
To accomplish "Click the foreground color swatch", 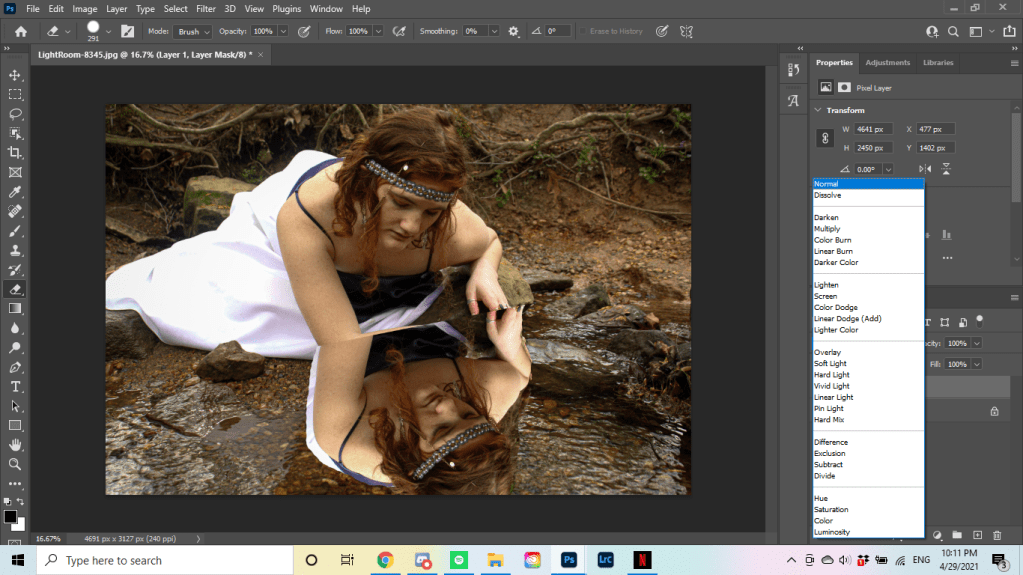I will (10, 517).
